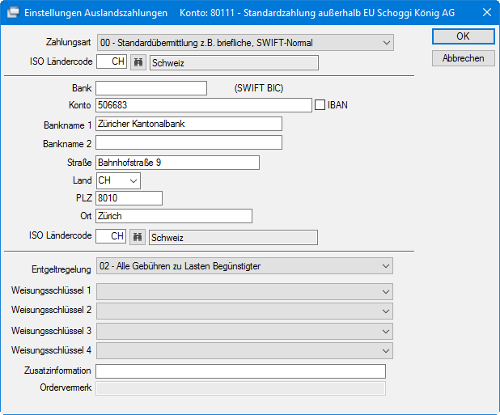Screen dimensions: 500x415
Task: Click the Bankname 1 field with Züricher Kantonalbank
Action: [189, 124]
